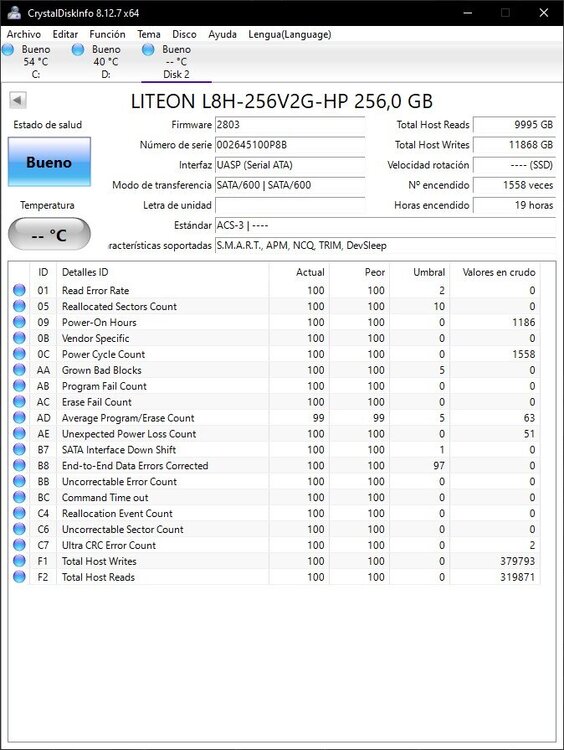This screenshot has height=750, width=564.
Task: Click Total Host Reads value 9995 GB
Action: point(514,125)
